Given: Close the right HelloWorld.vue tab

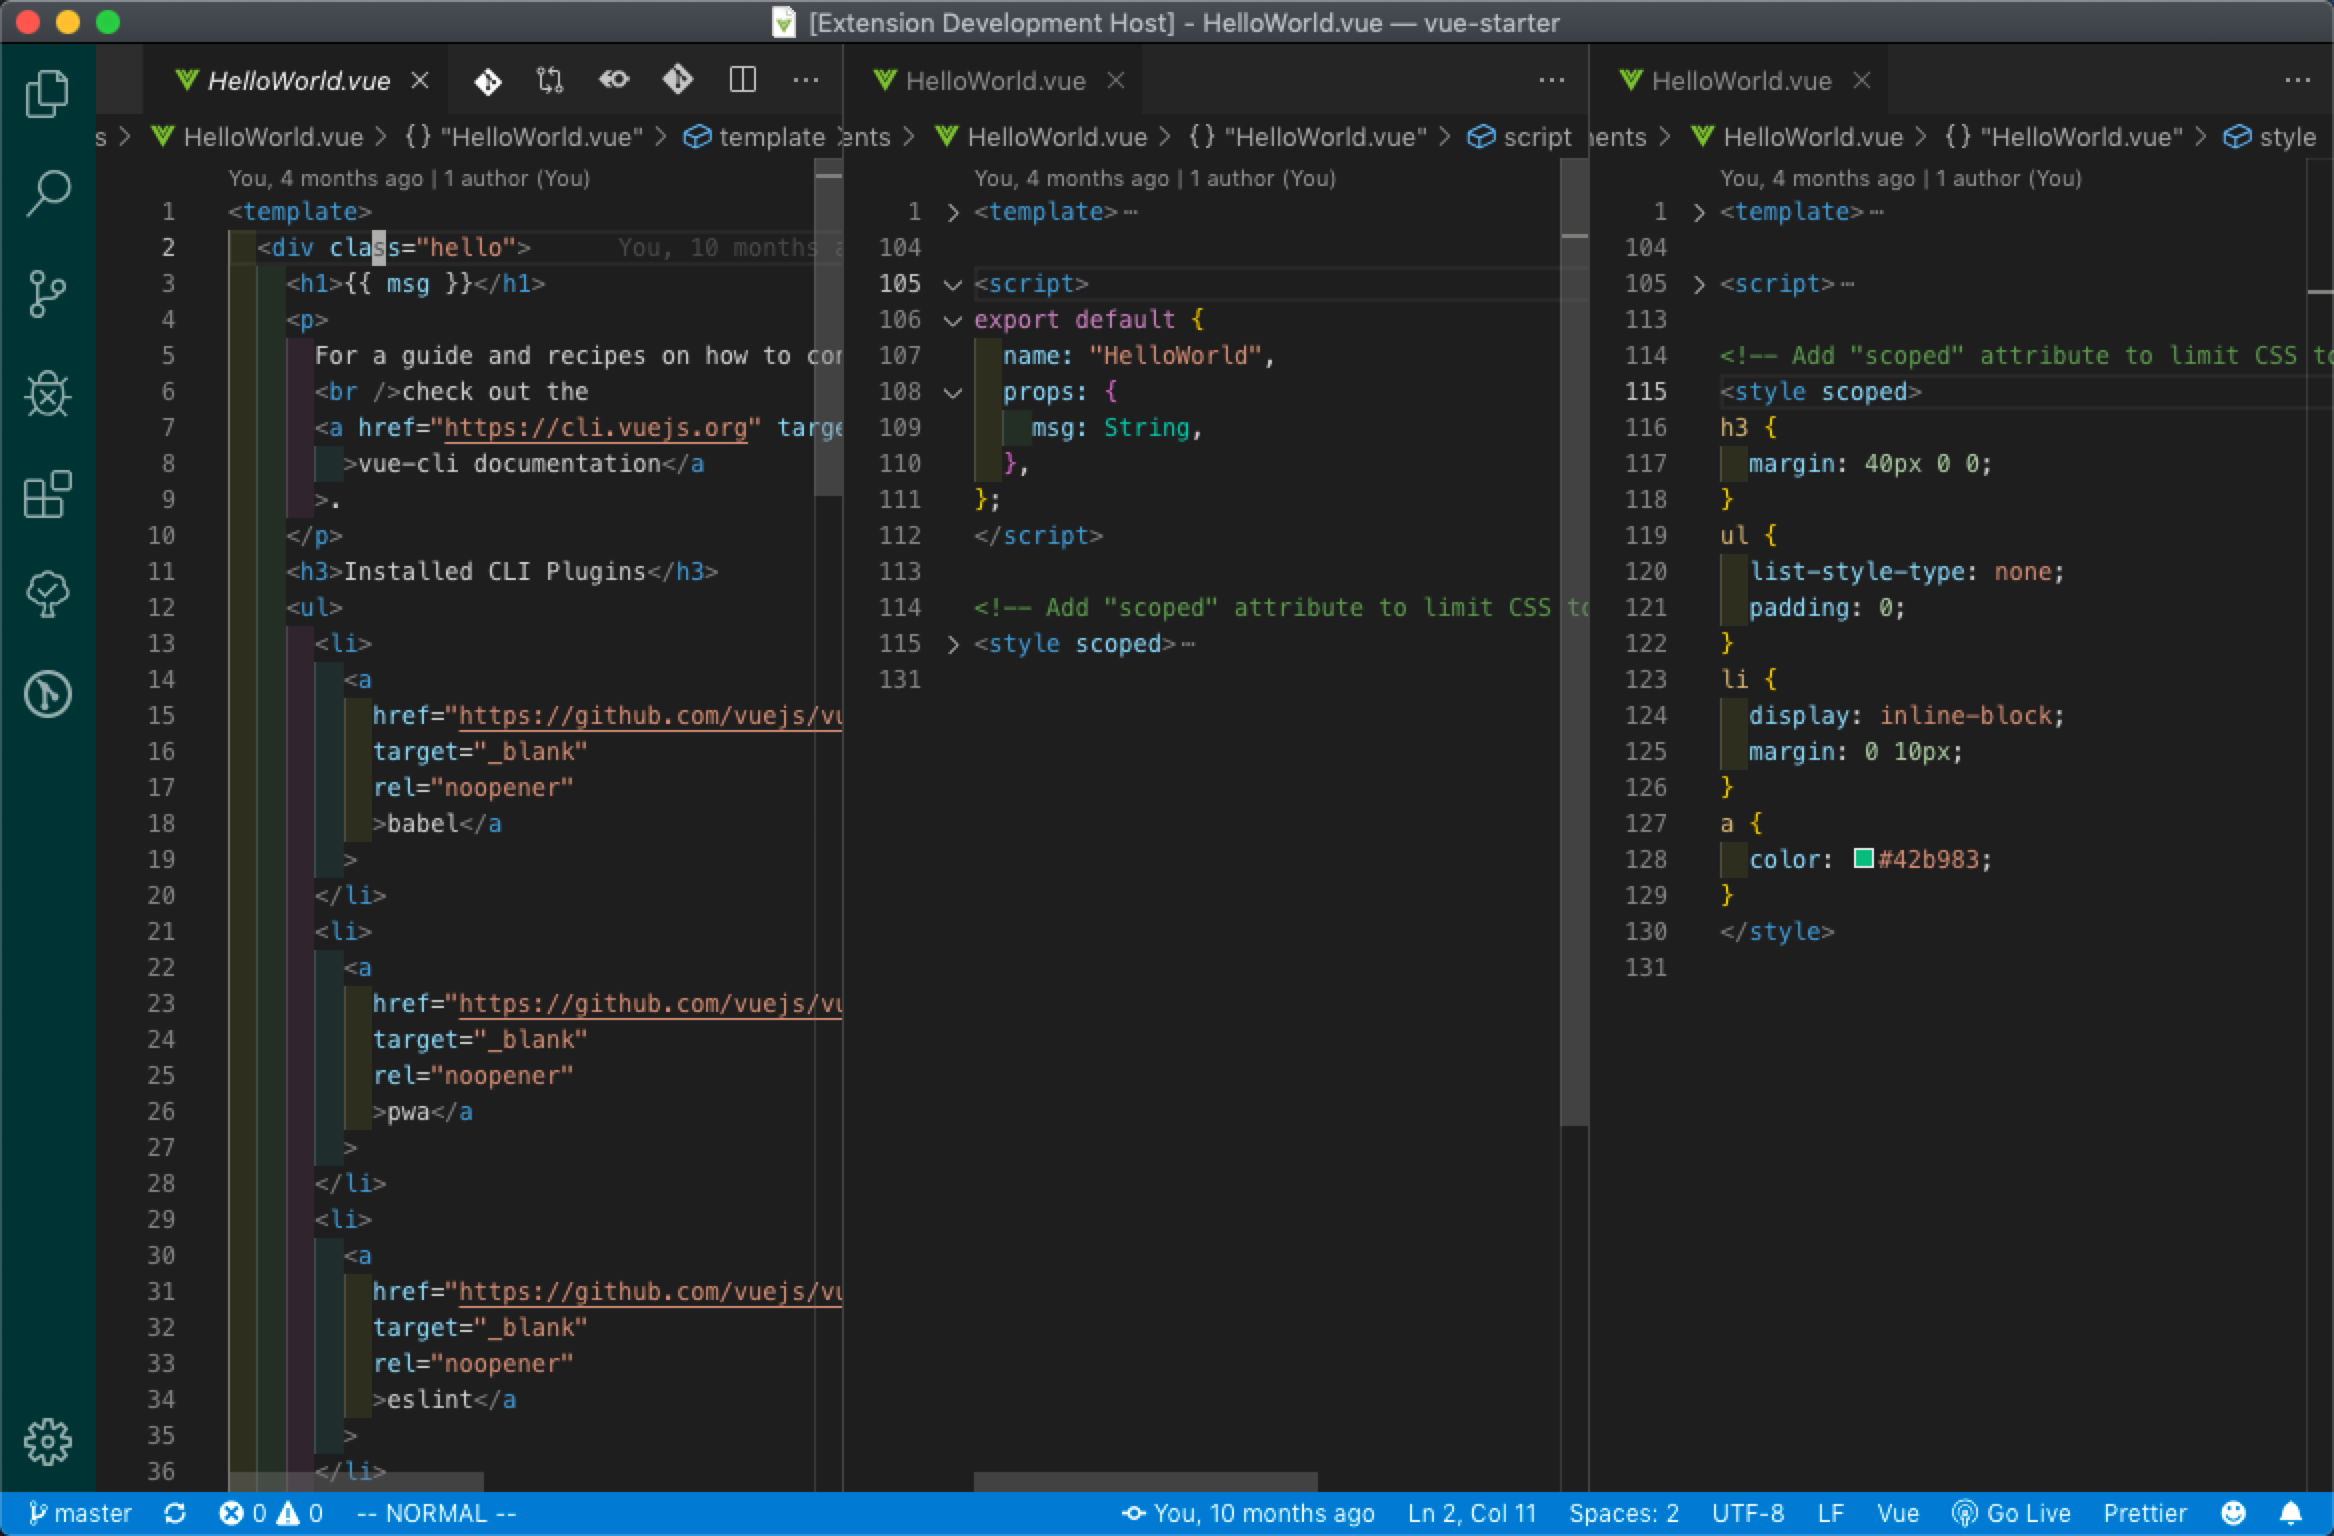Looking at the screenshot, I should 1862,80.
